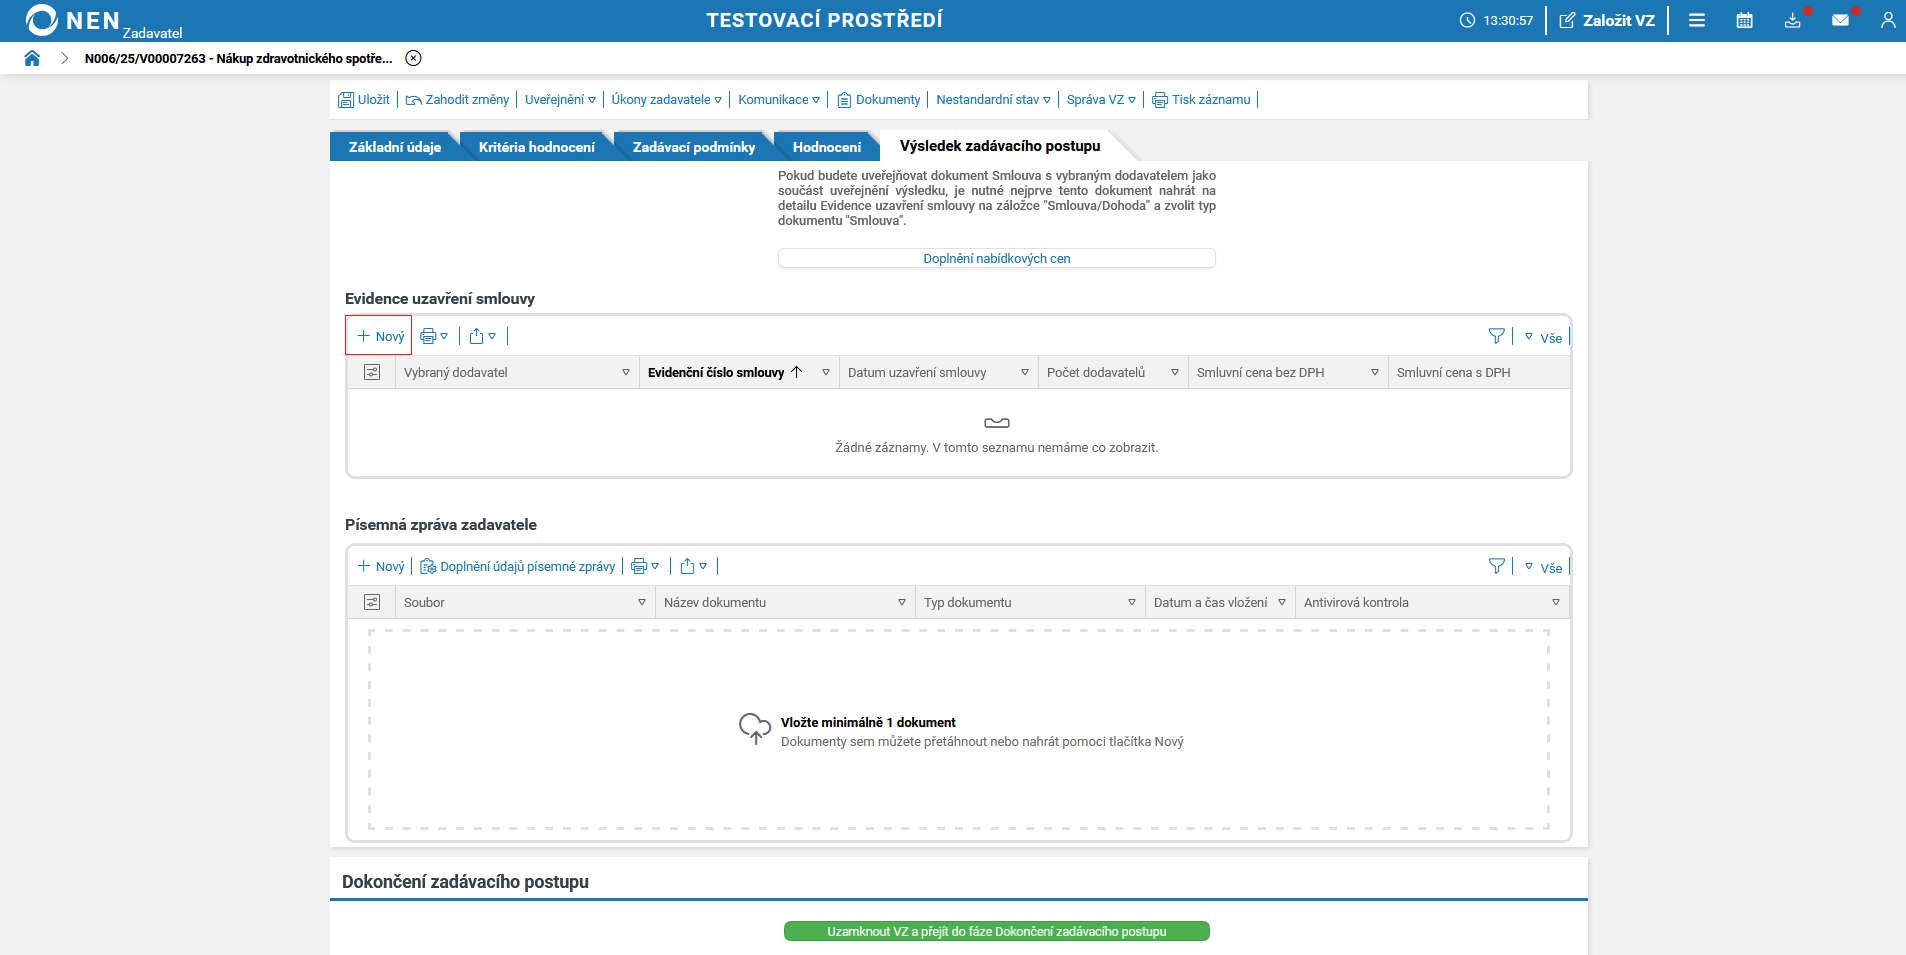Open the export icon above contract records
Screen dimensions: 1906x955
(478, 335)
